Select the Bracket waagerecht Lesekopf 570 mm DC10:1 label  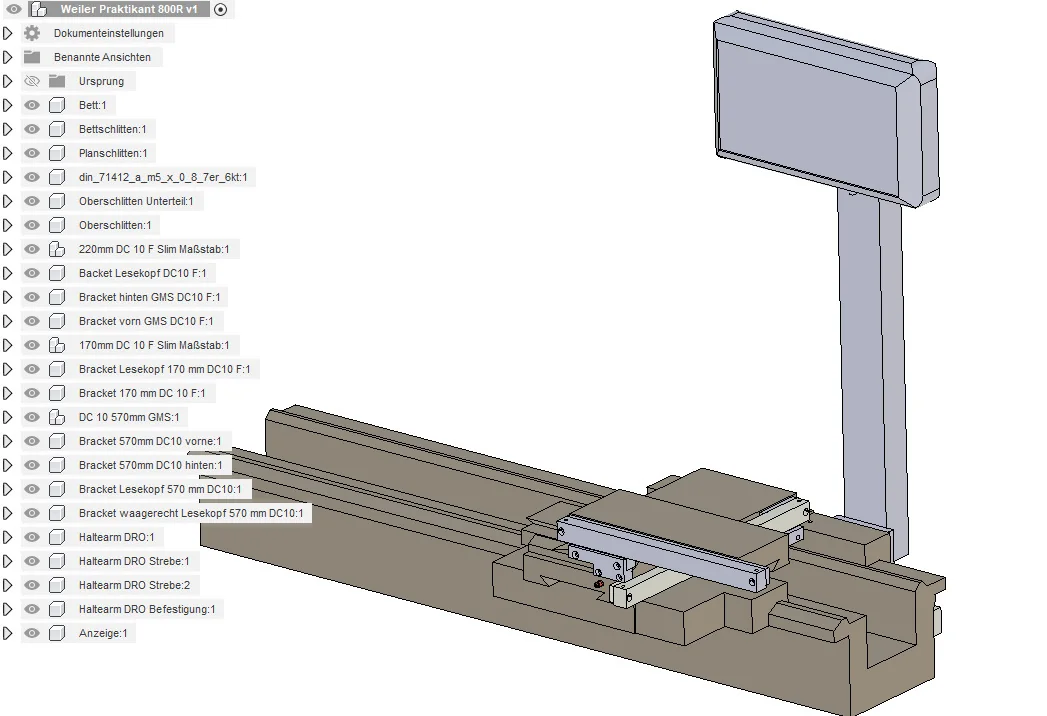click(x=191, y=513)
